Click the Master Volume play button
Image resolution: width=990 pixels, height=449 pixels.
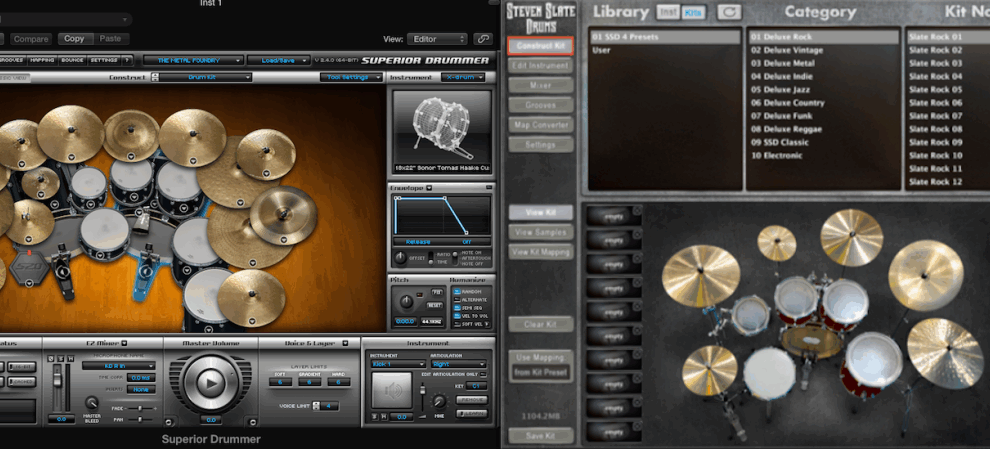click(210, 382)
